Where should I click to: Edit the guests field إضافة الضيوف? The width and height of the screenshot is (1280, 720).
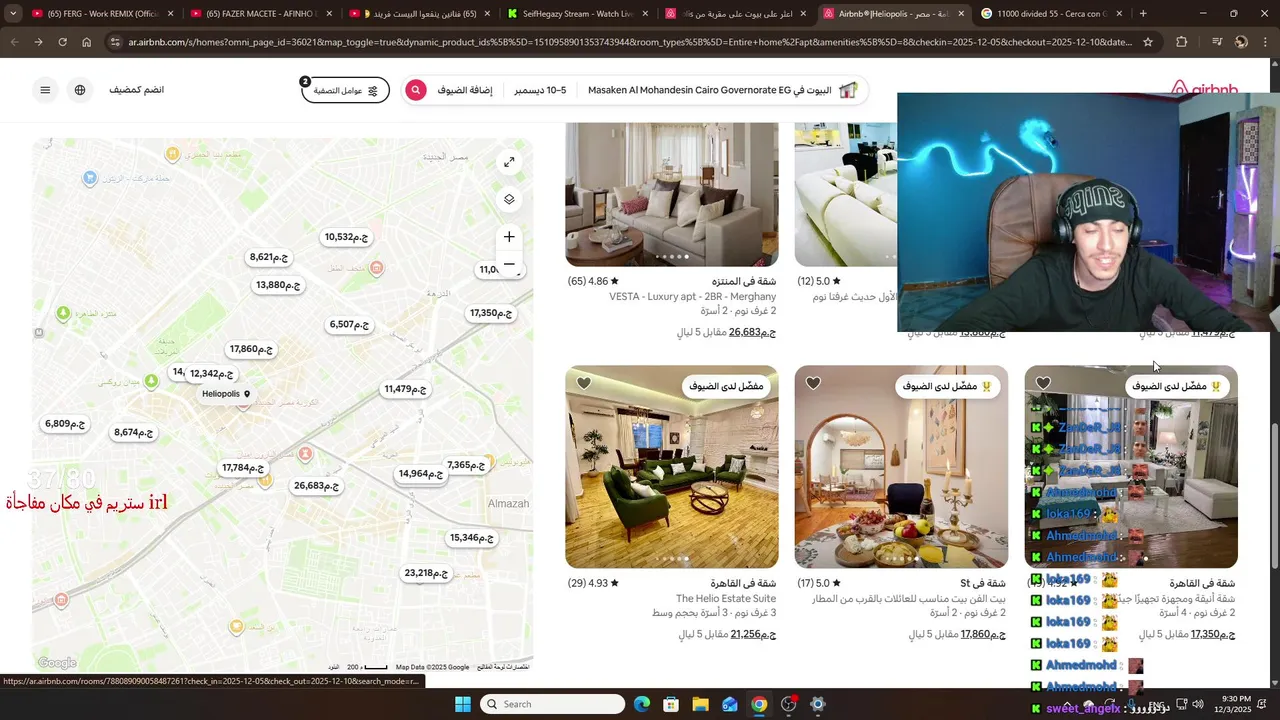[465, 90]
